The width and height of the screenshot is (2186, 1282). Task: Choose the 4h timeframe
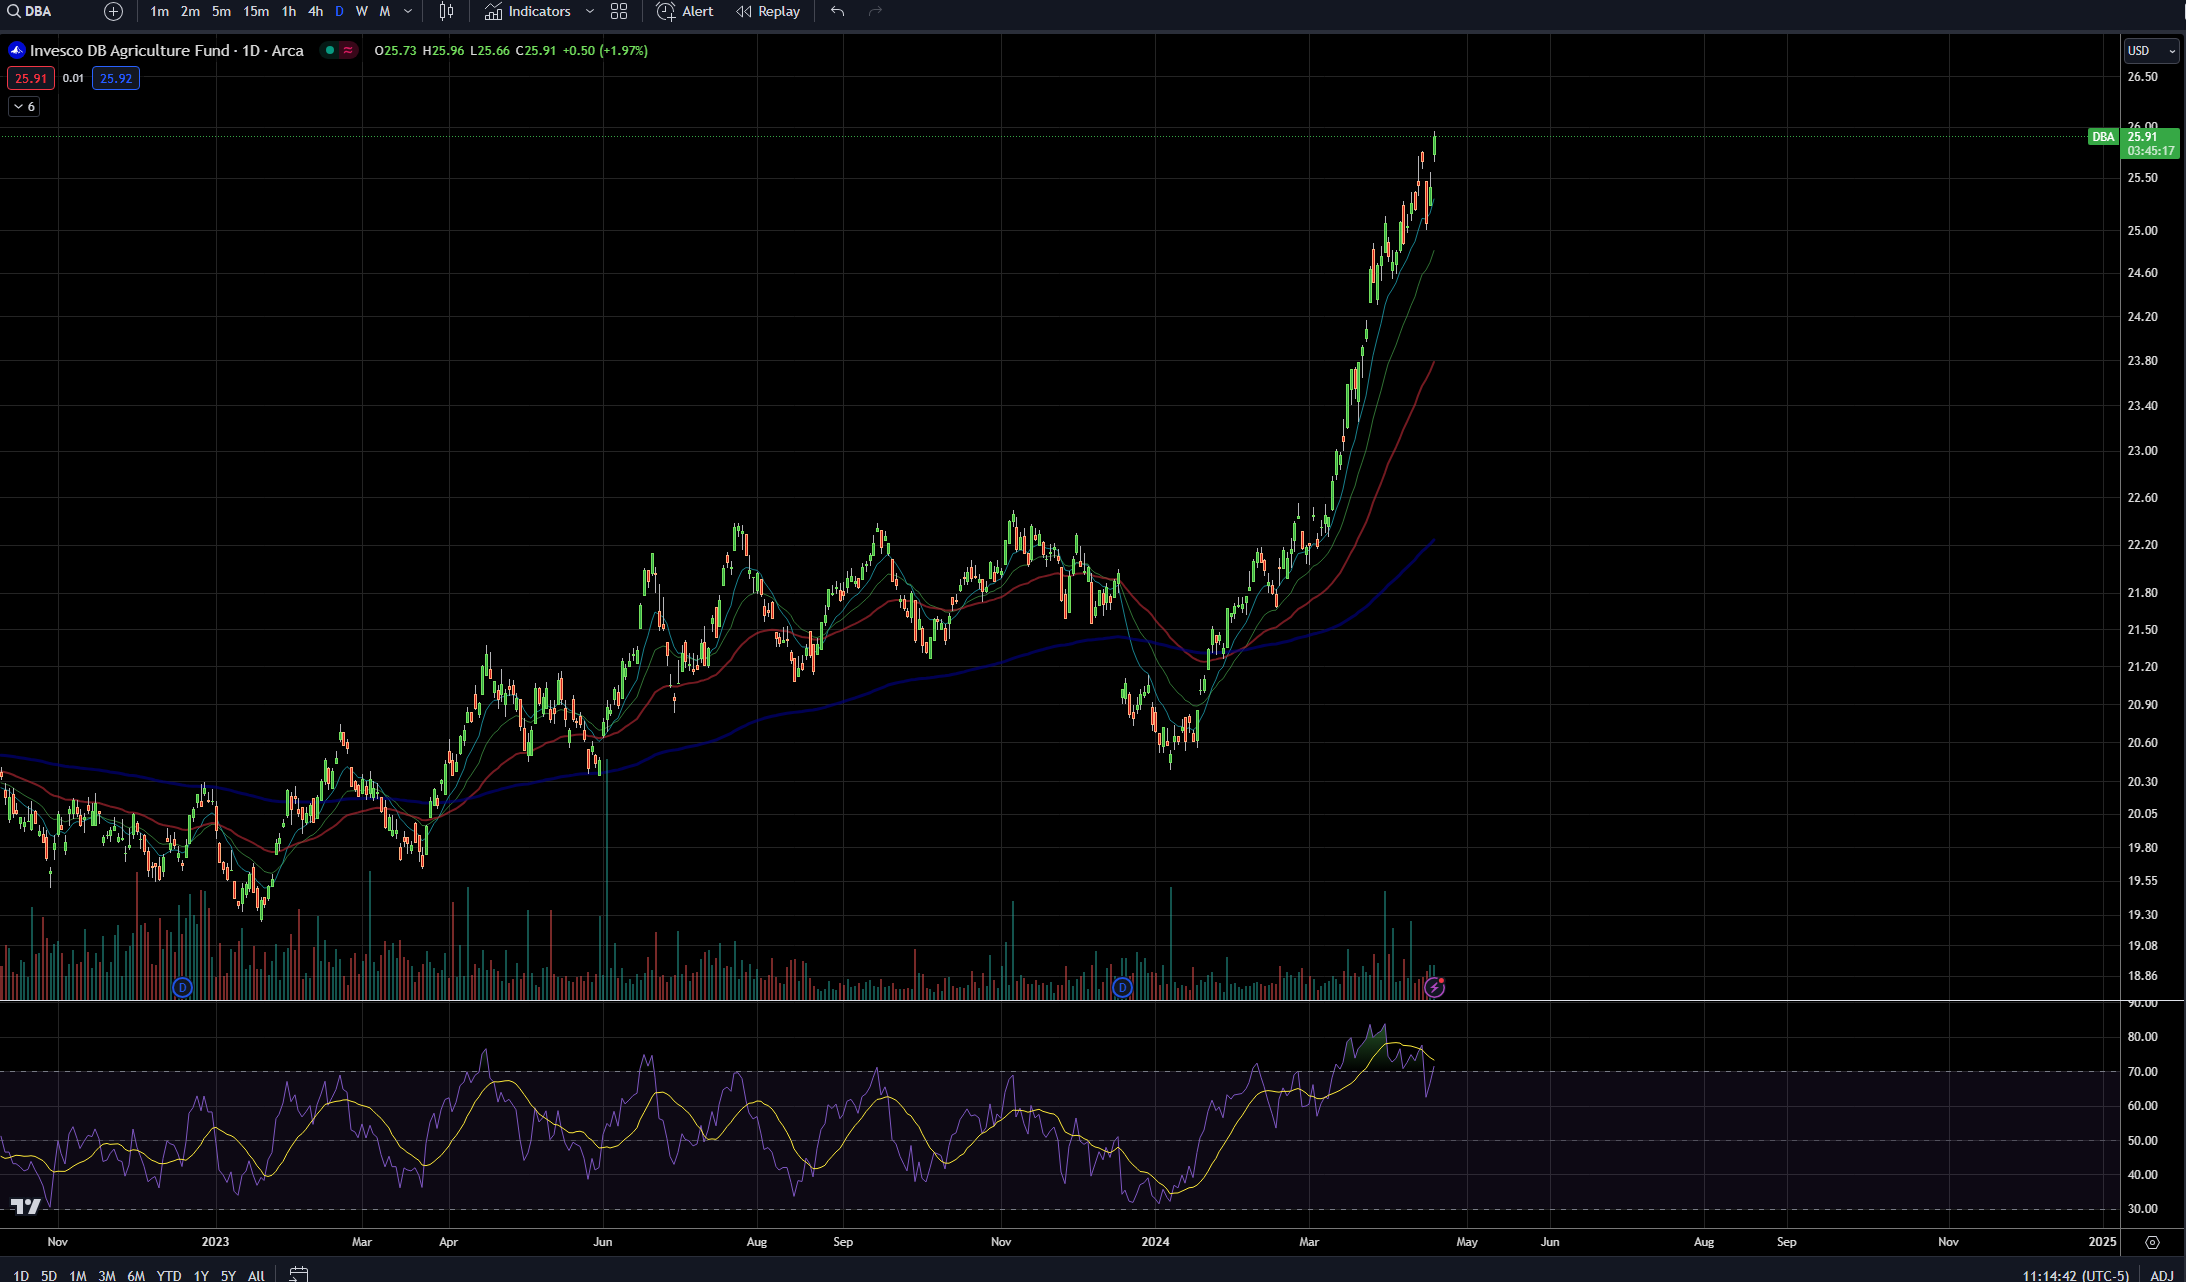point(315,11)
